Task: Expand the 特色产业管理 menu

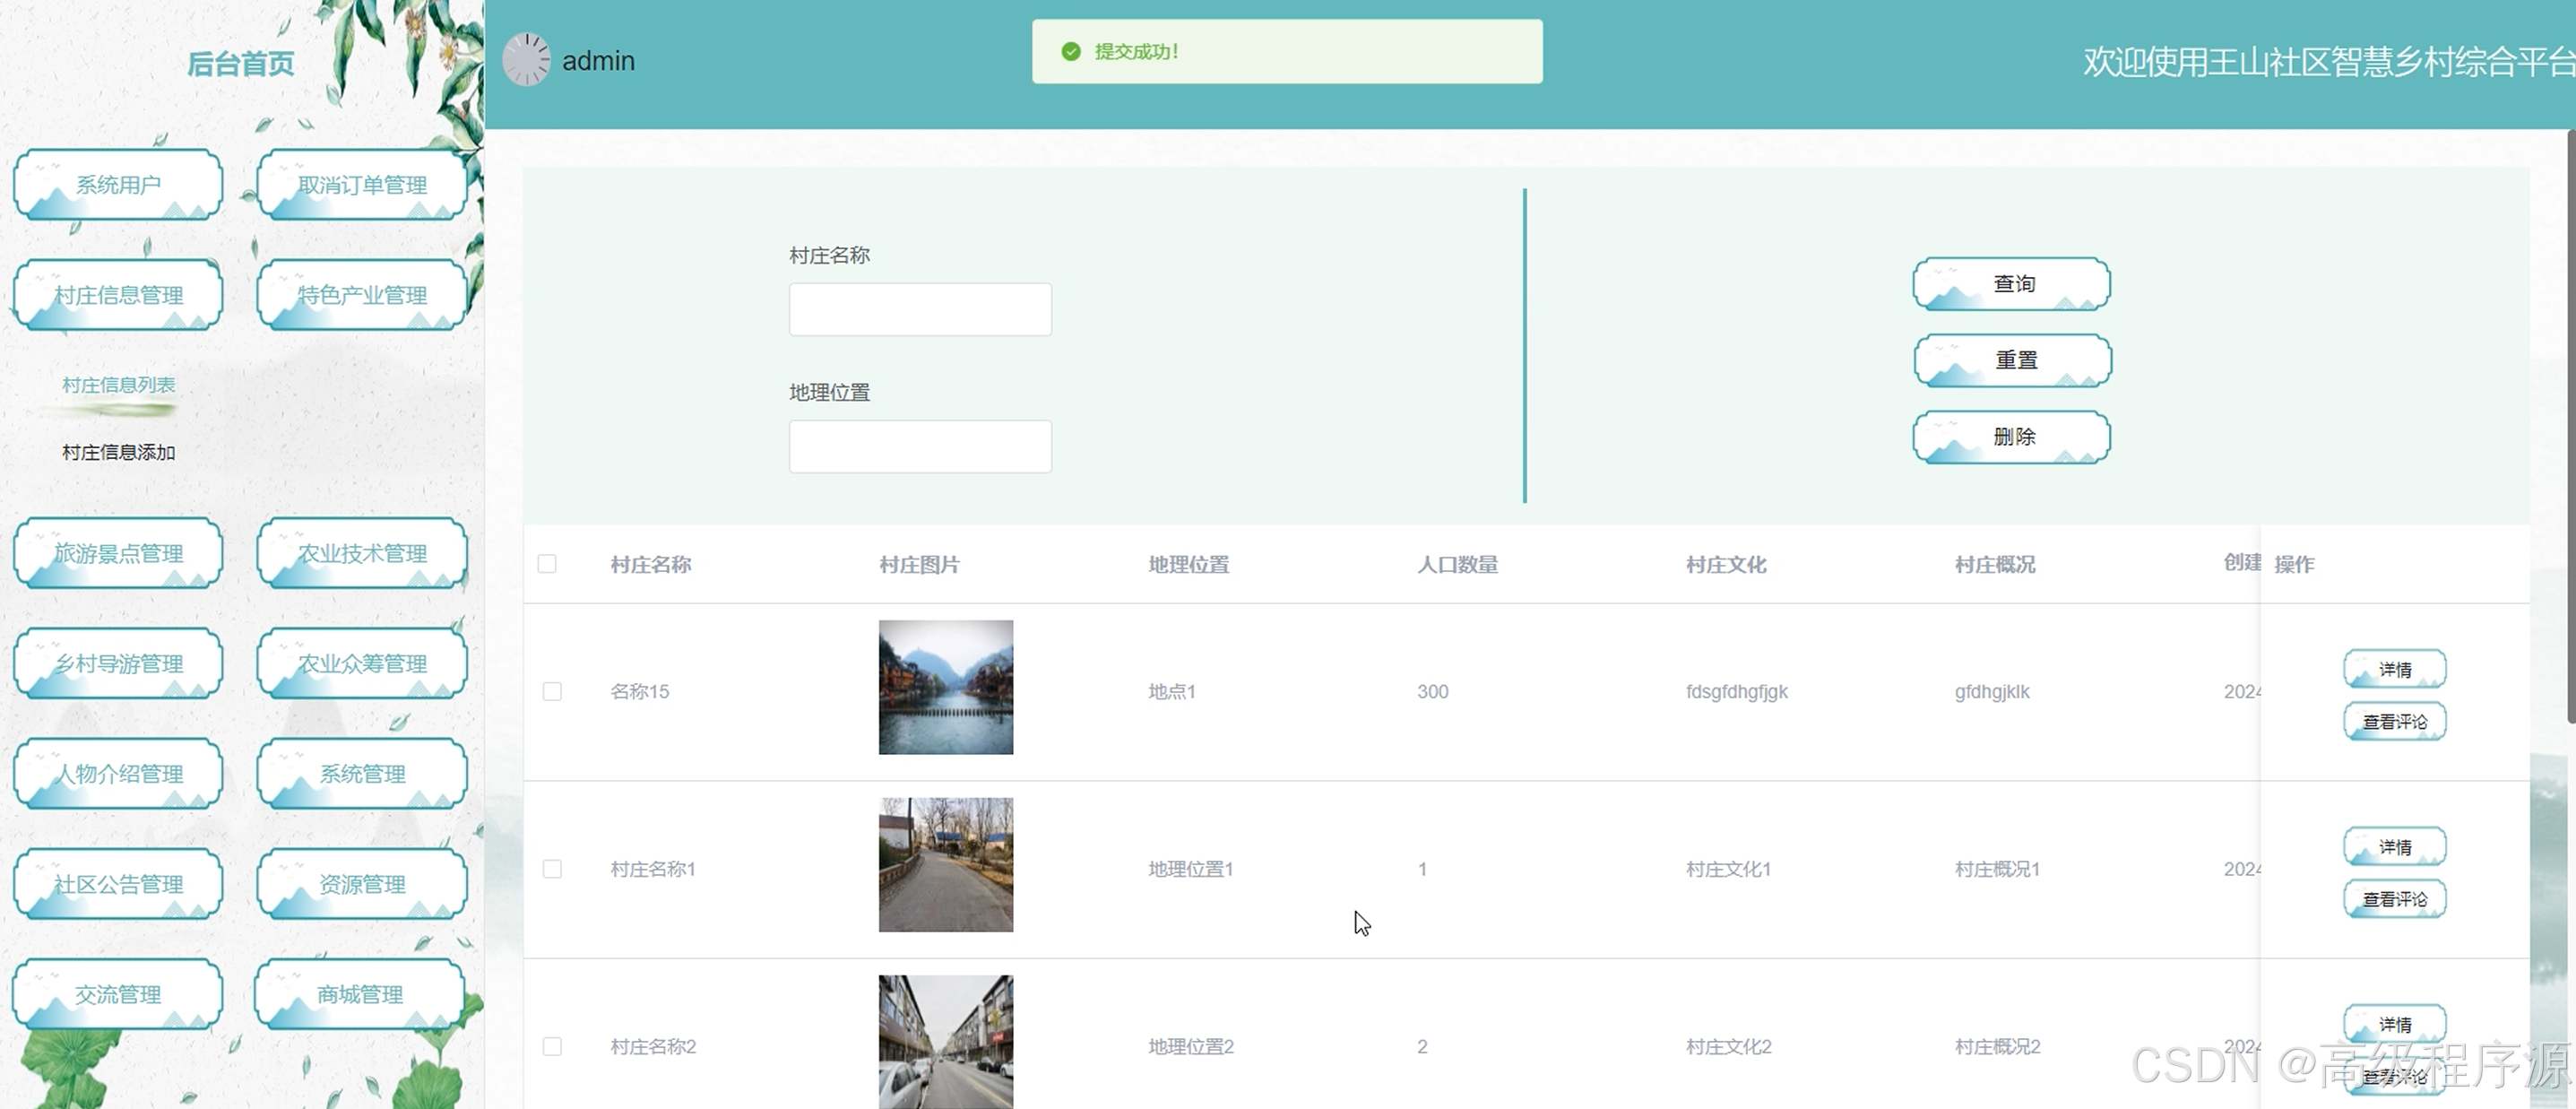Action: pyautogui.click(x=362, y=295)
